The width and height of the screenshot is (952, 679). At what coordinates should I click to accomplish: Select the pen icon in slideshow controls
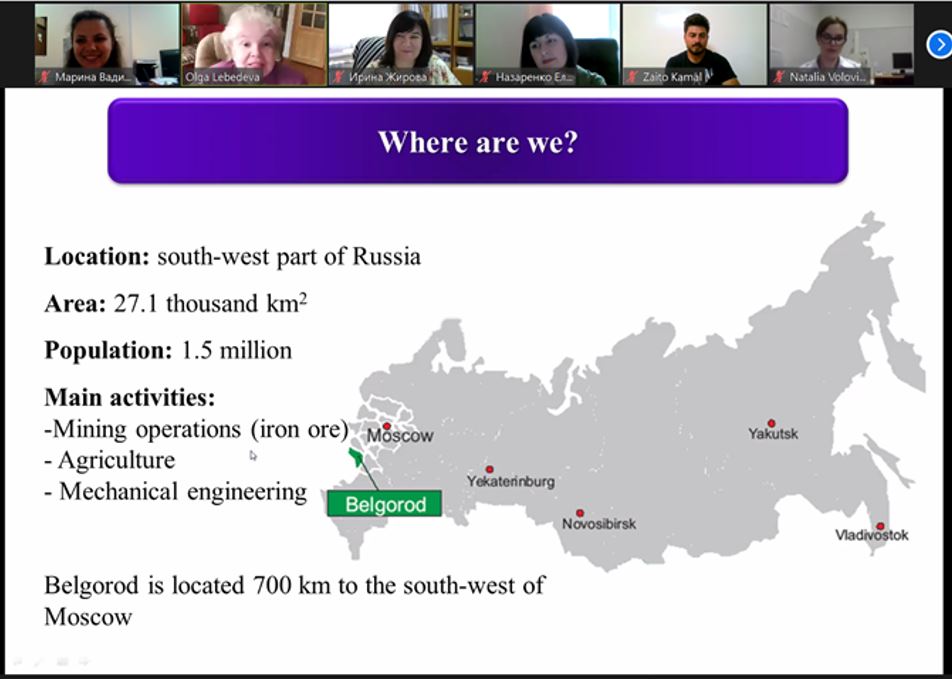click(38, 662)
